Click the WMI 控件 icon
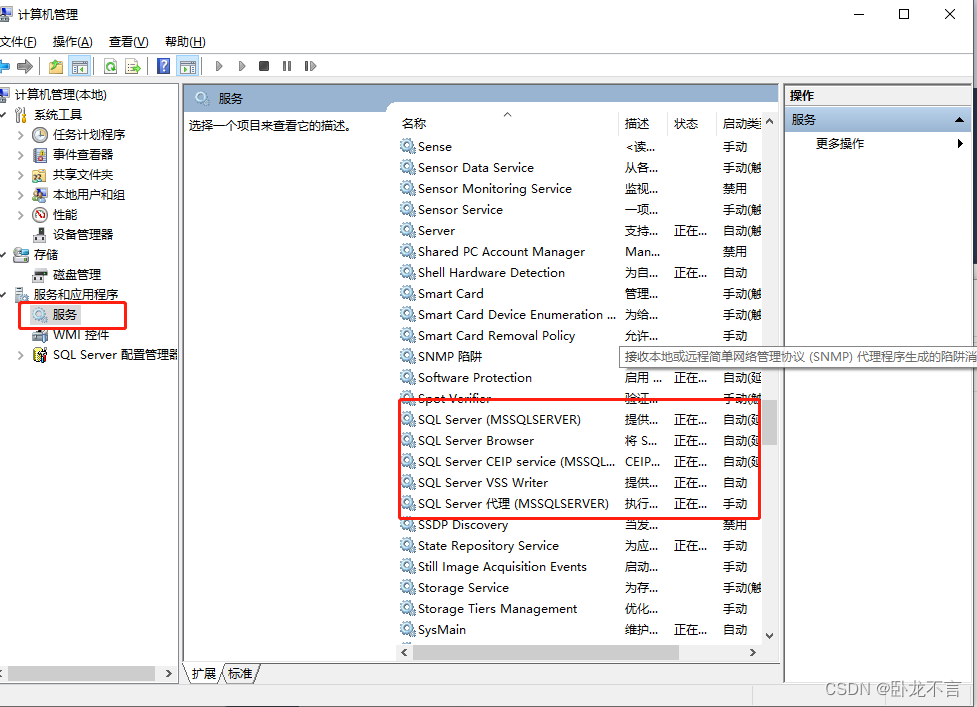 (x=40, y=335)
